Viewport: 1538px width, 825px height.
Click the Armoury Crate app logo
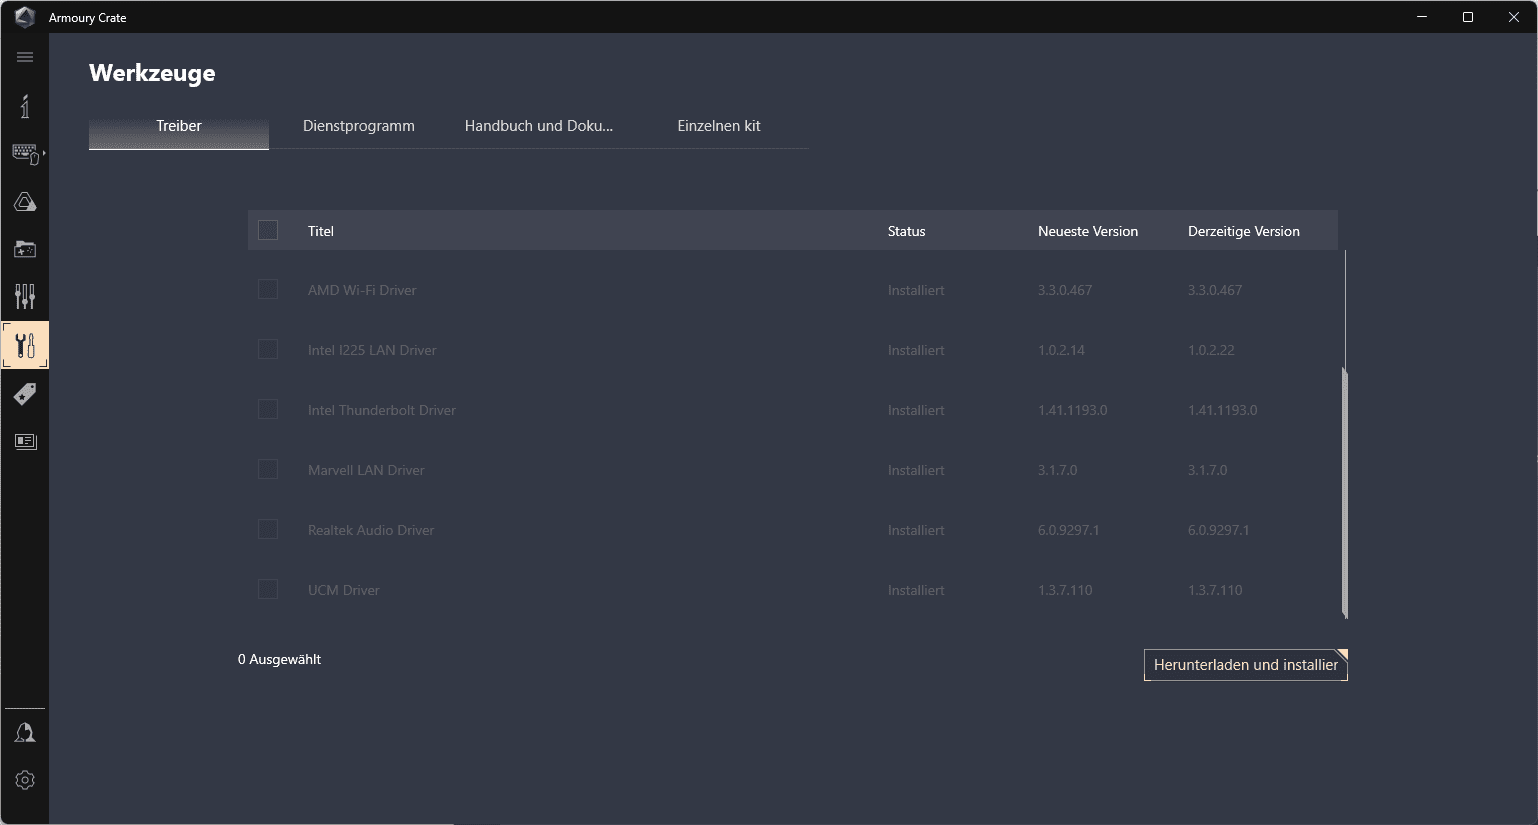click(25, 17)
